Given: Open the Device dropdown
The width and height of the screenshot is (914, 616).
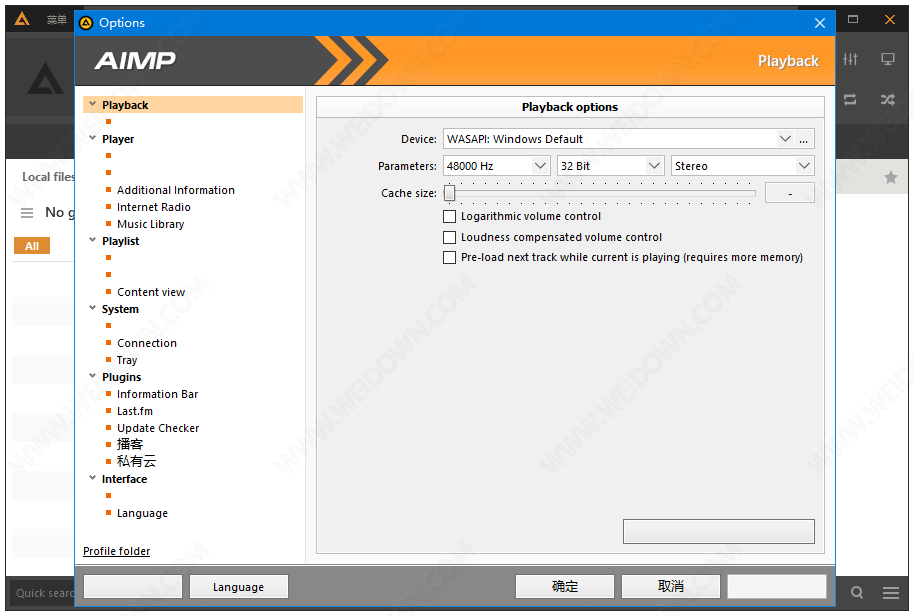Looking at the screenshot, I should [x=785, y=139].
